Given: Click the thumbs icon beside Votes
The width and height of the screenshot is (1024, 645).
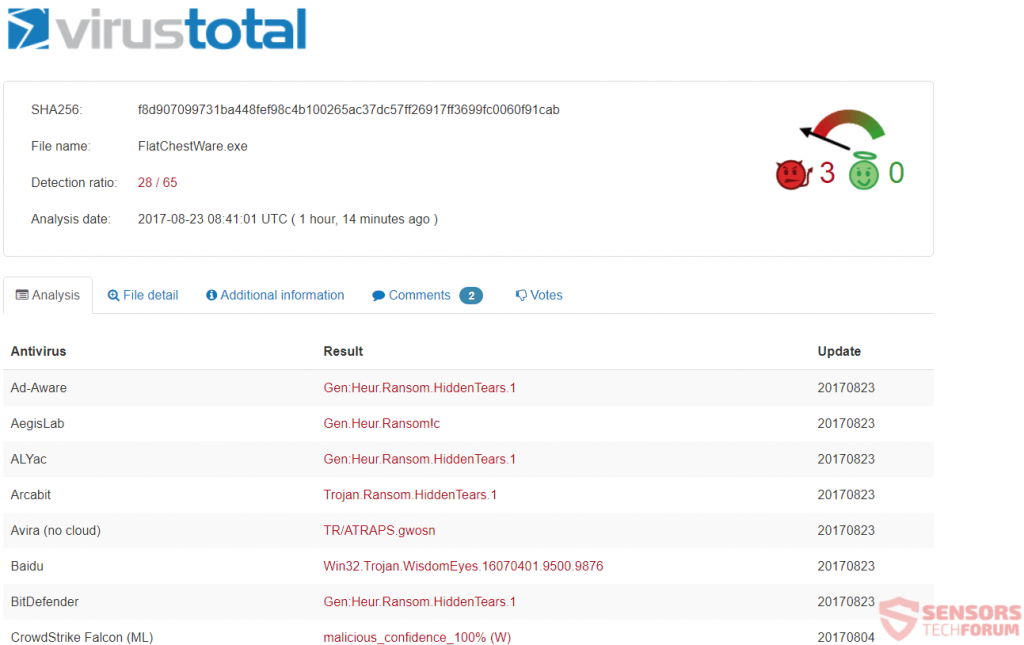Looking at the screenshot, I should pyautogui.click(x=521, y=296).
